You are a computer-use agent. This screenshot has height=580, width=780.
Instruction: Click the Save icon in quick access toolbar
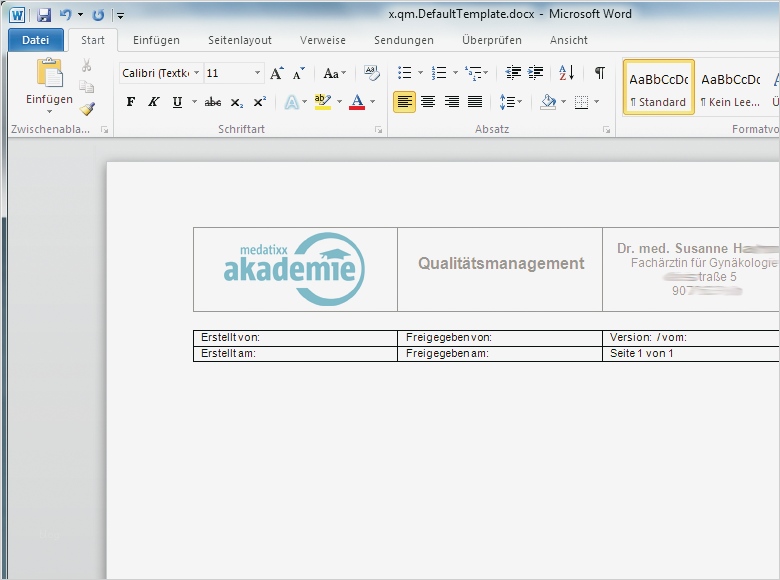(44, 15)
